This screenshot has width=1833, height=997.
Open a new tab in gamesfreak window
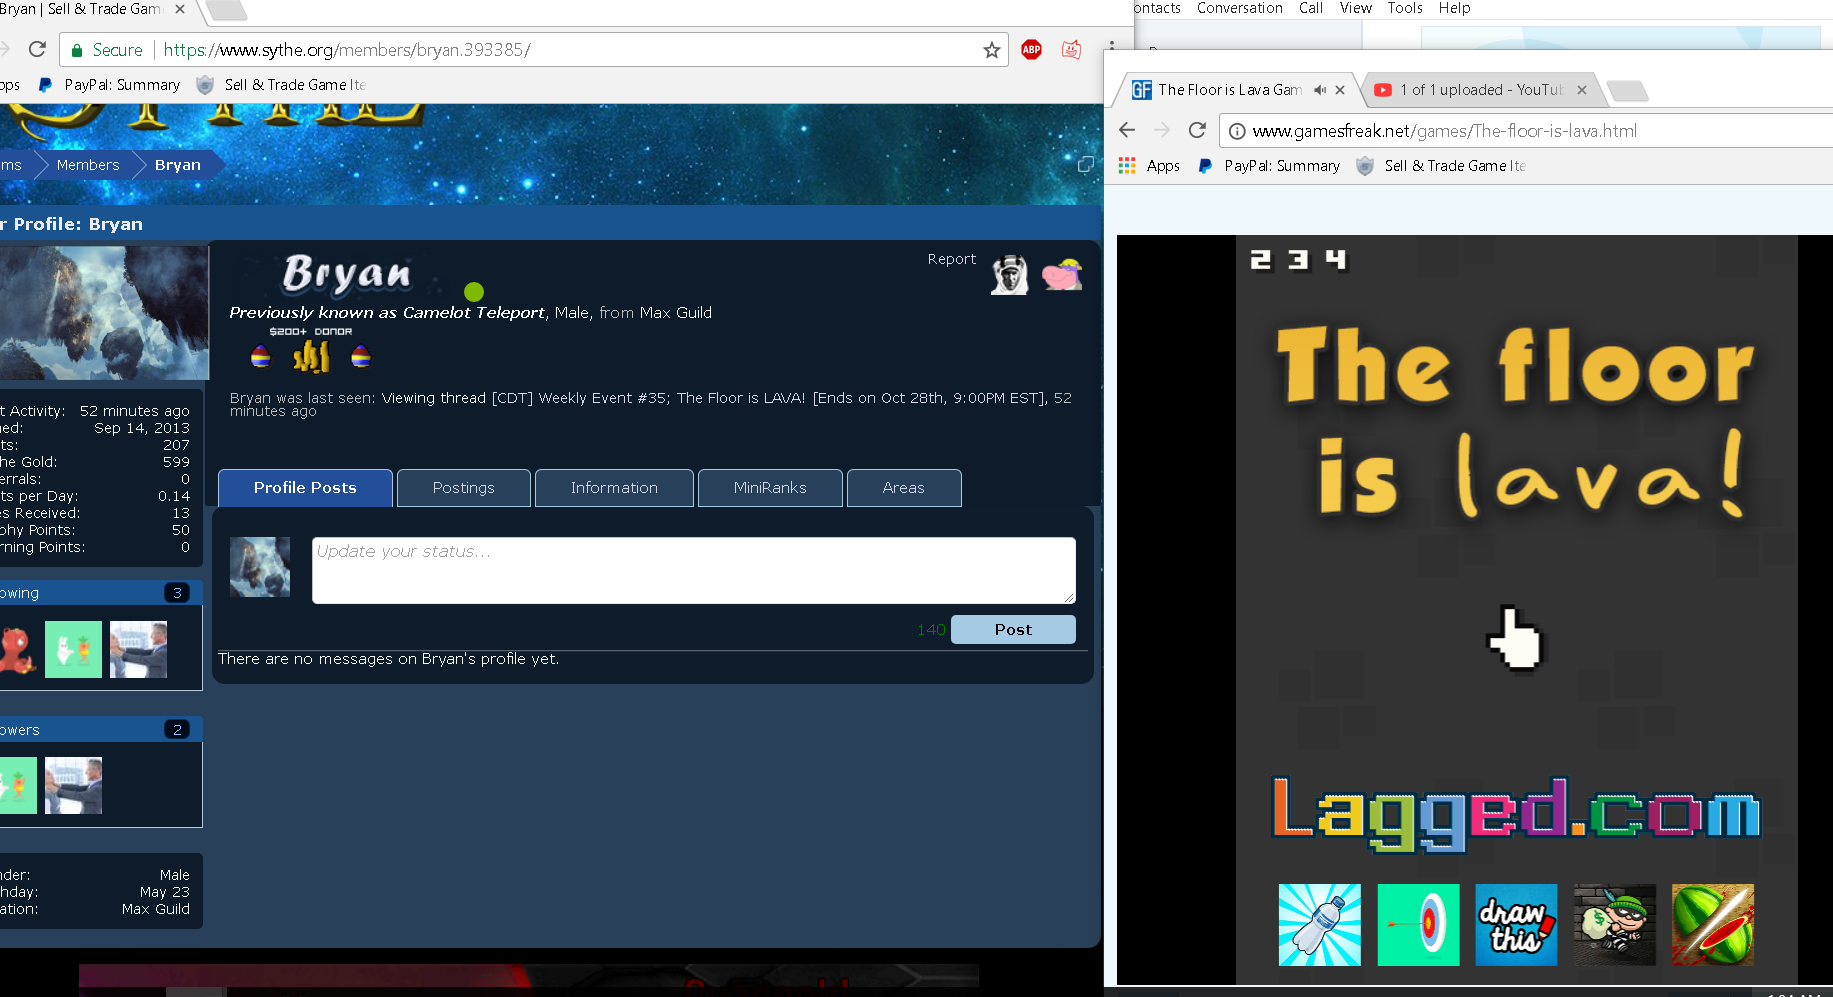click(x=1628, y=91)
